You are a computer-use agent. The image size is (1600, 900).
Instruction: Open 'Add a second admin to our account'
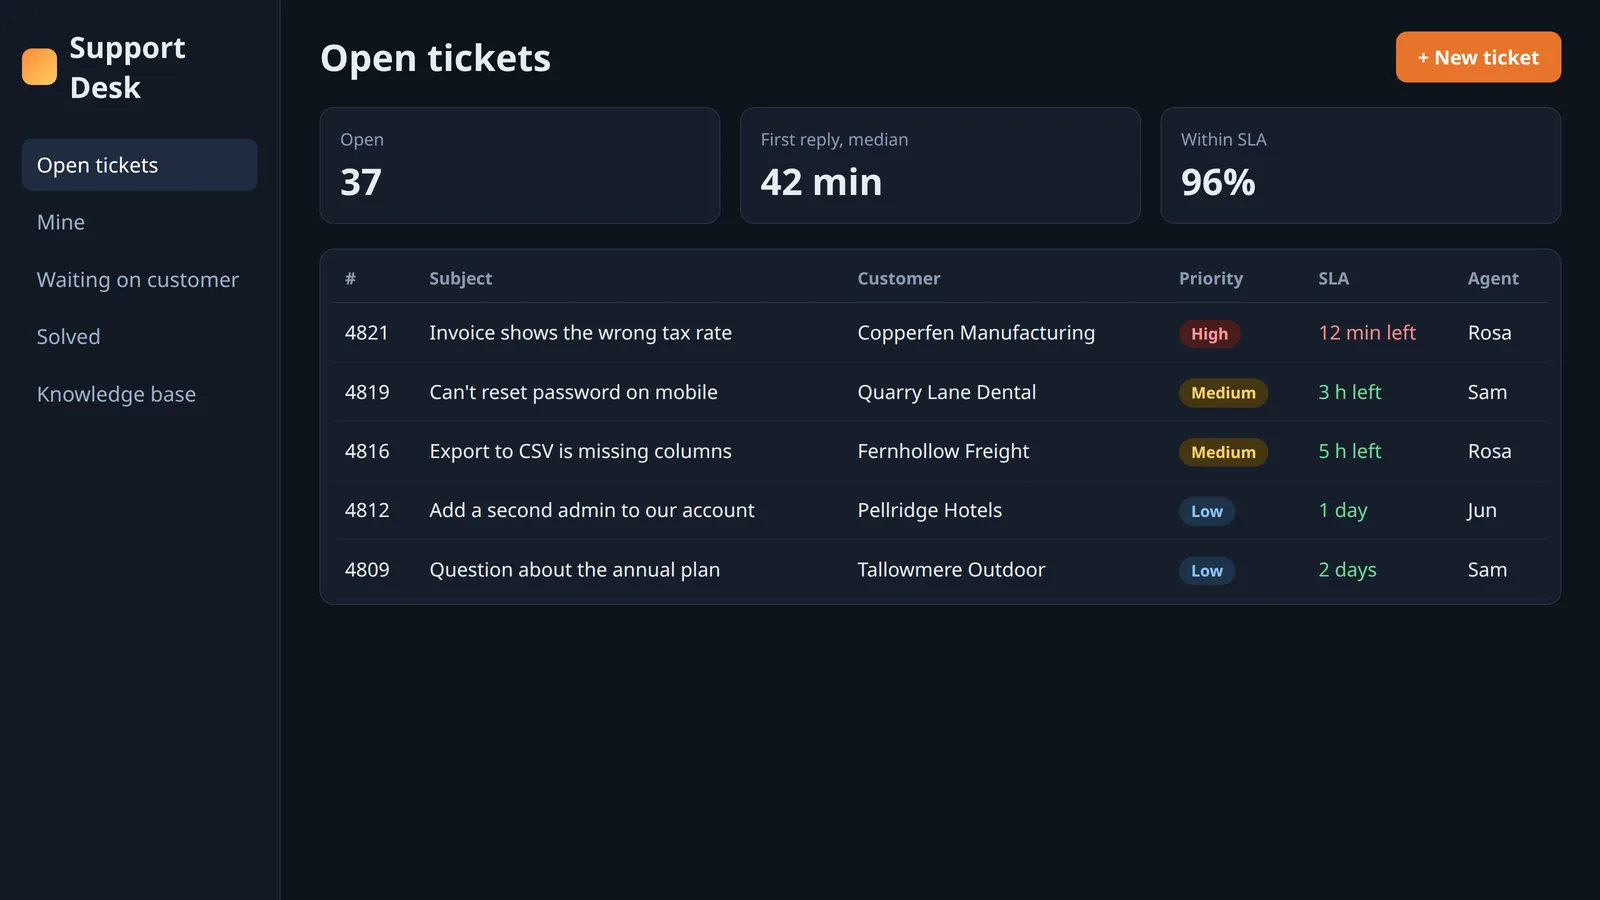(592, 510)
